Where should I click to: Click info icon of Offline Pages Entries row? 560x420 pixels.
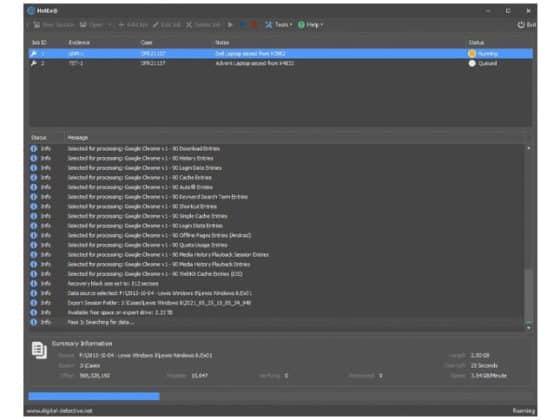pos(34,235)
